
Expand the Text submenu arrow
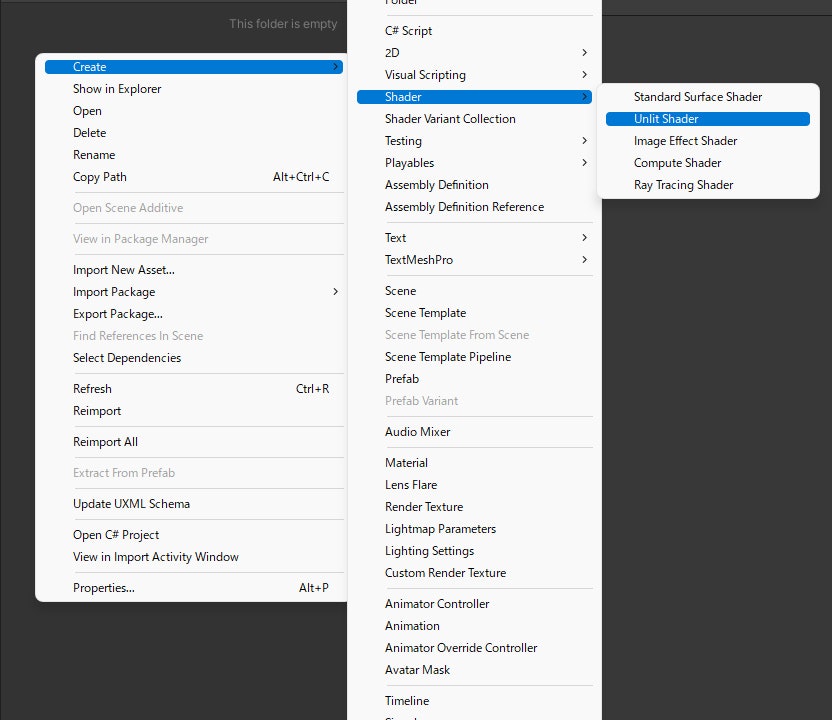coord(584,238)
